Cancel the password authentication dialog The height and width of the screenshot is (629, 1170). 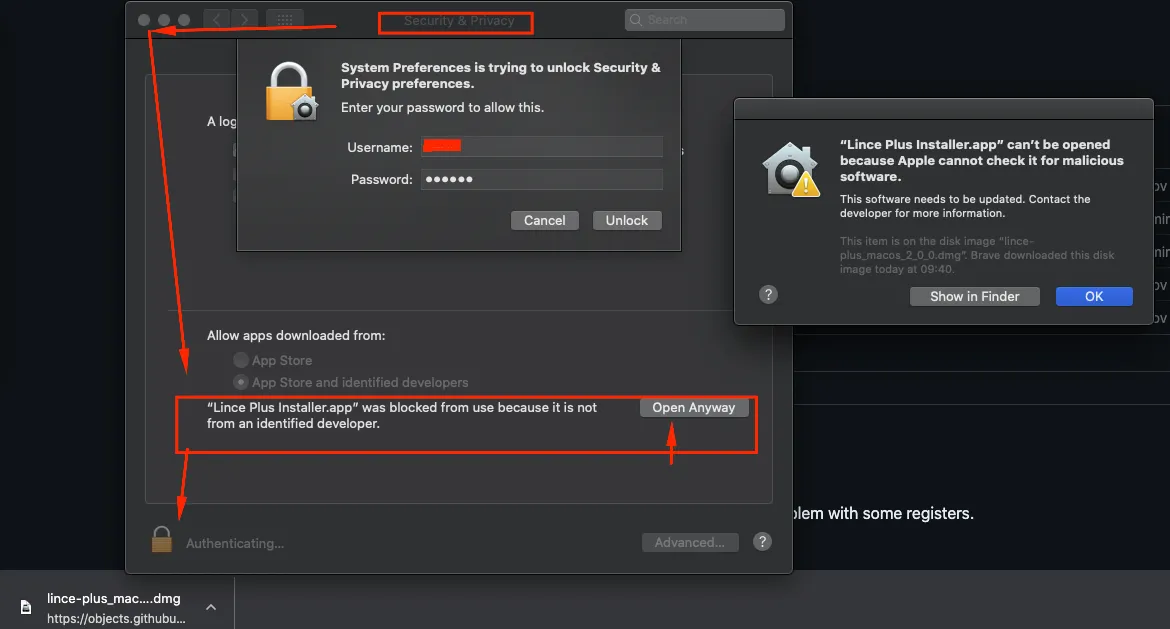(545, 220)
